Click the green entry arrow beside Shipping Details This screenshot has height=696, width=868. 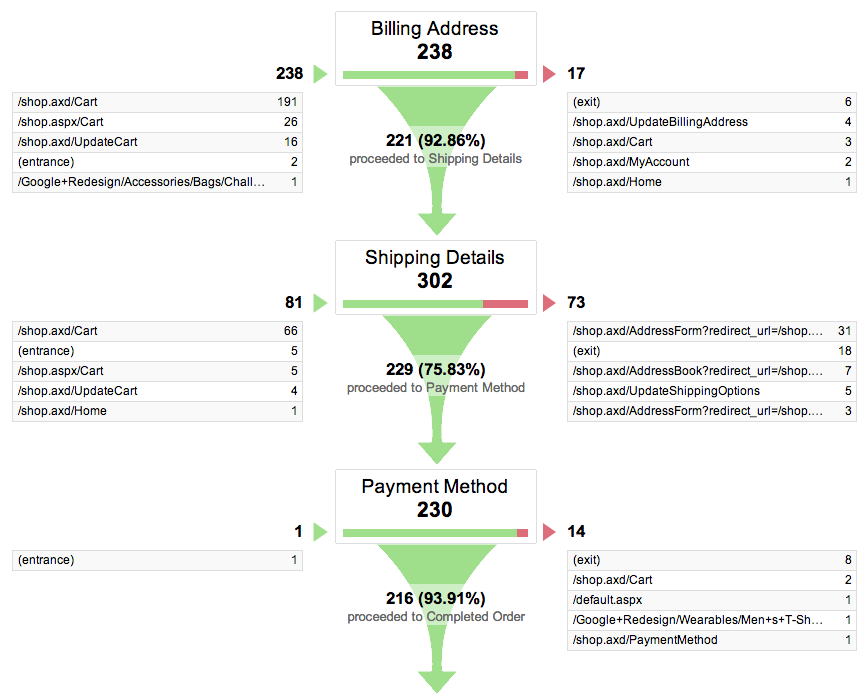[320, 303]
